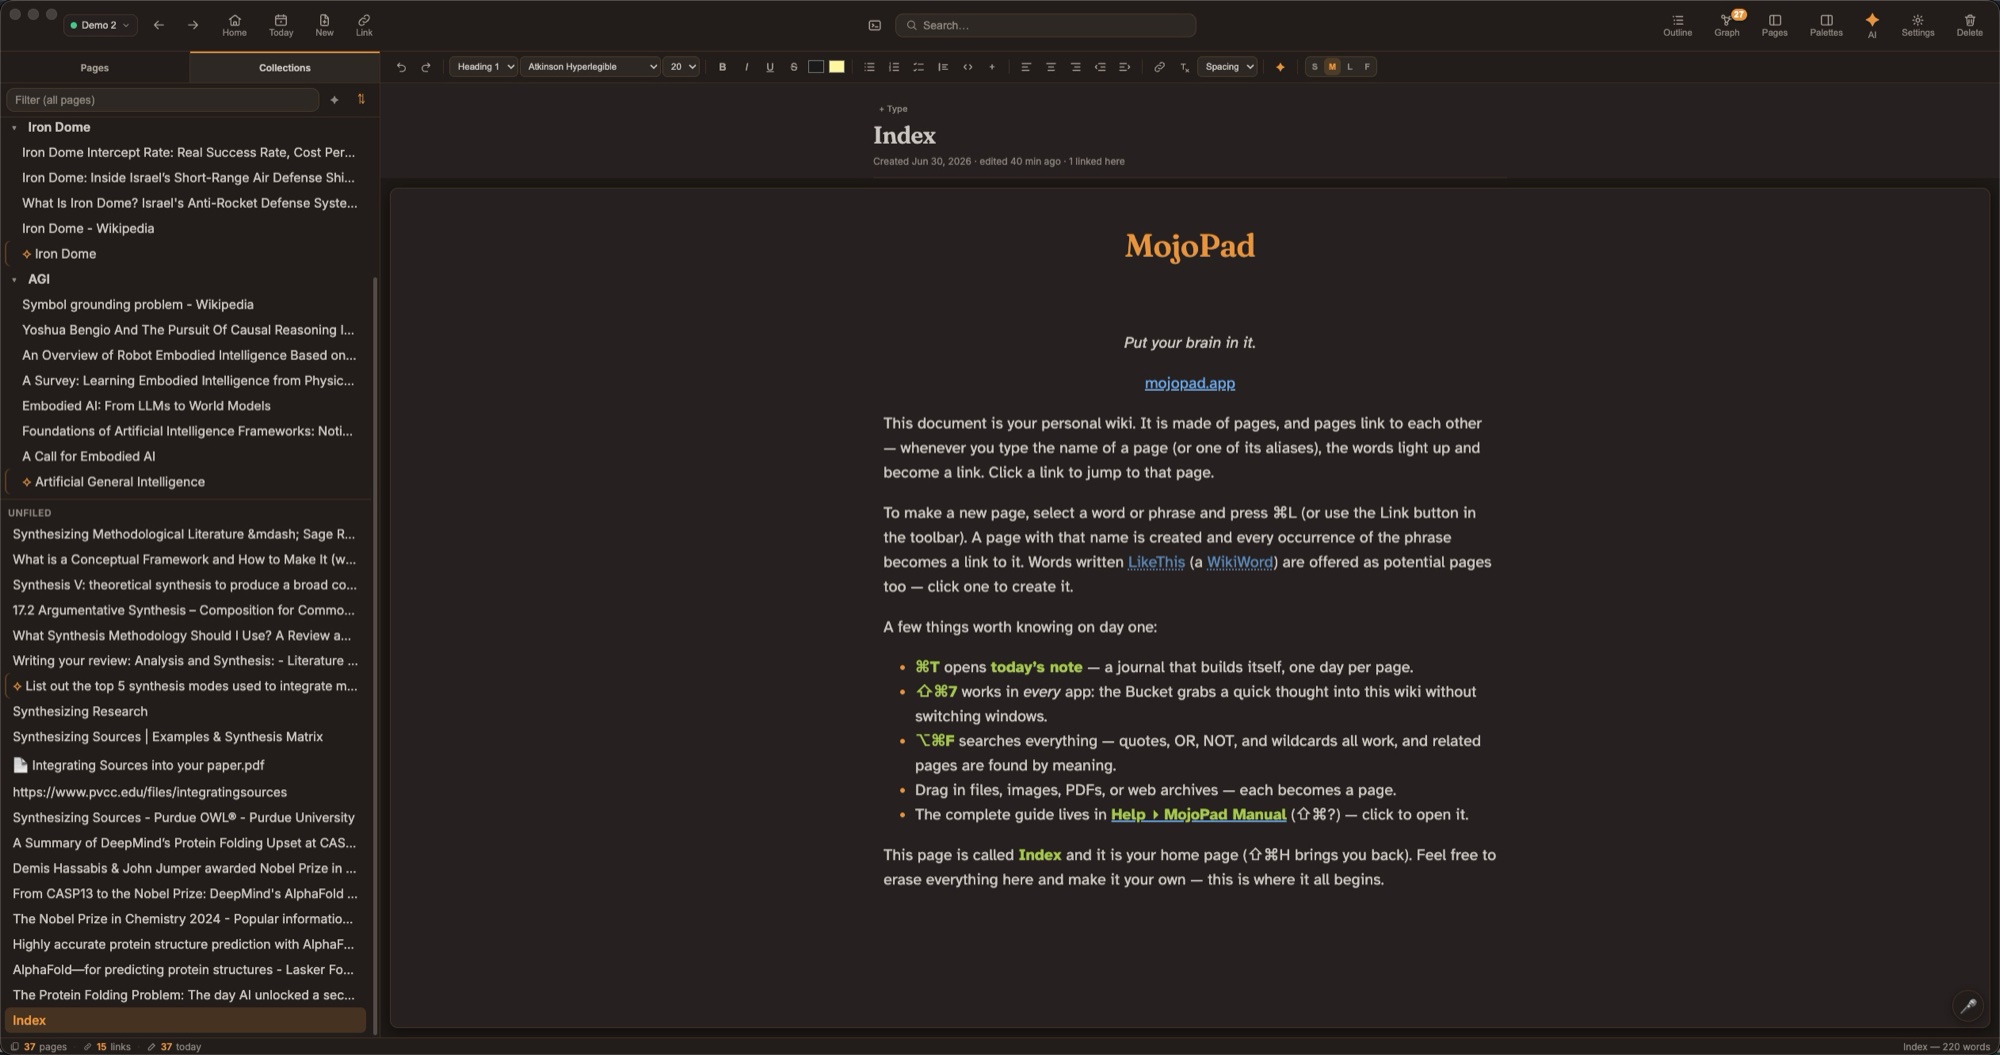Click the WikiWord link
The image size is (2000, 1055).
click(1239, 562)
